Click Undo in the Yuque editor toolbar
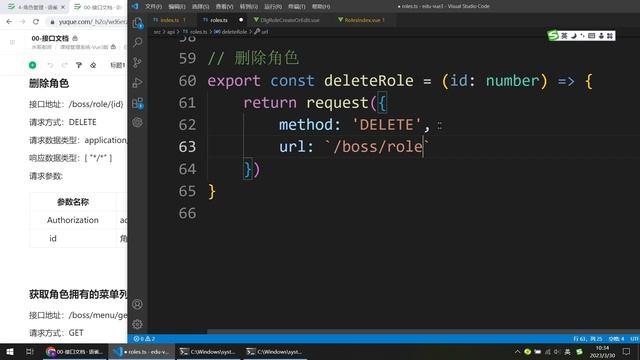This screenshot has height=360, width=640. point(50,65)
